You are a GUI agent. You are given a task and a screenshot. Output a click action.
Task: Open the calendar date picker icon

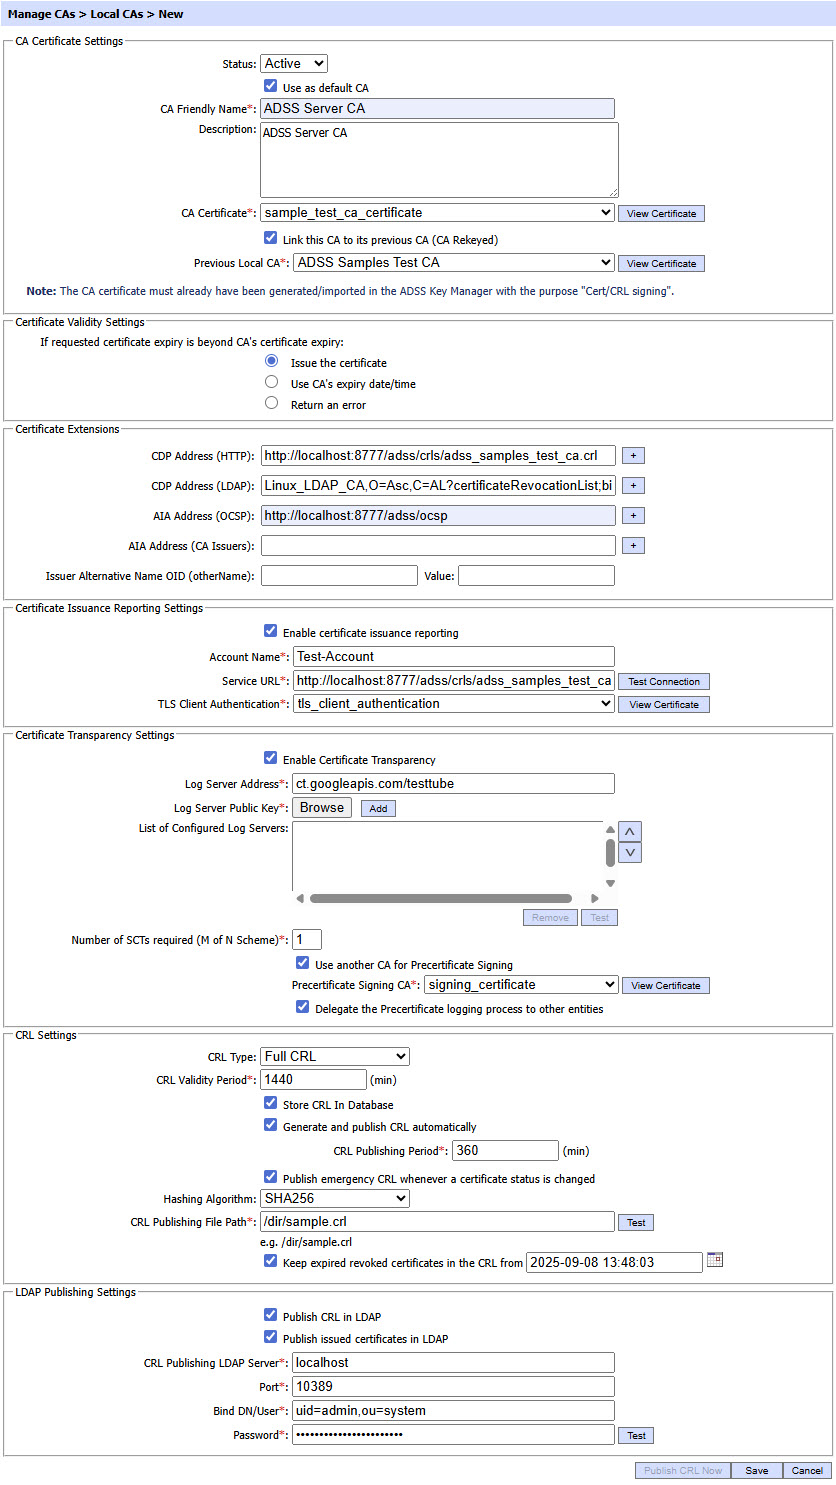(x=714, y=1260)
